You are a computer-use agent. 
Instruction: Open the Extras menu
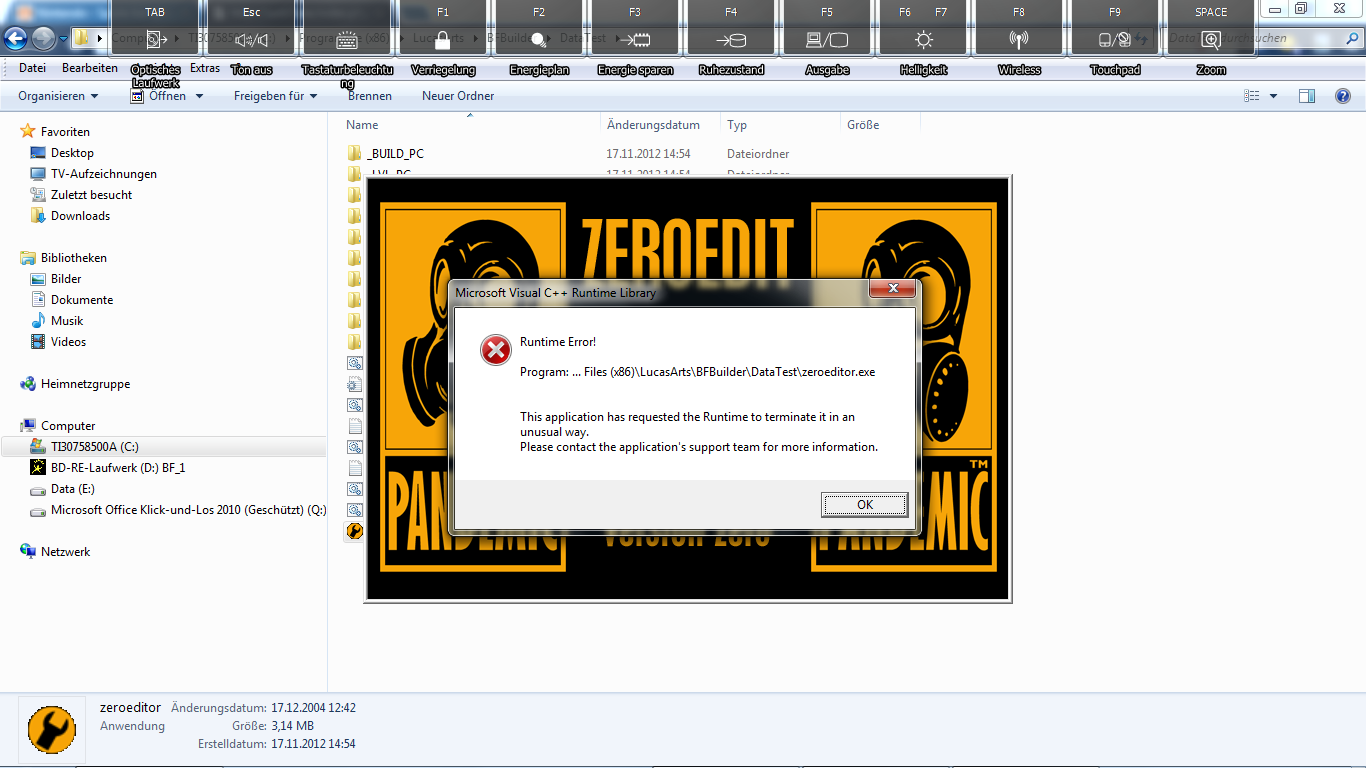point(205,68)
